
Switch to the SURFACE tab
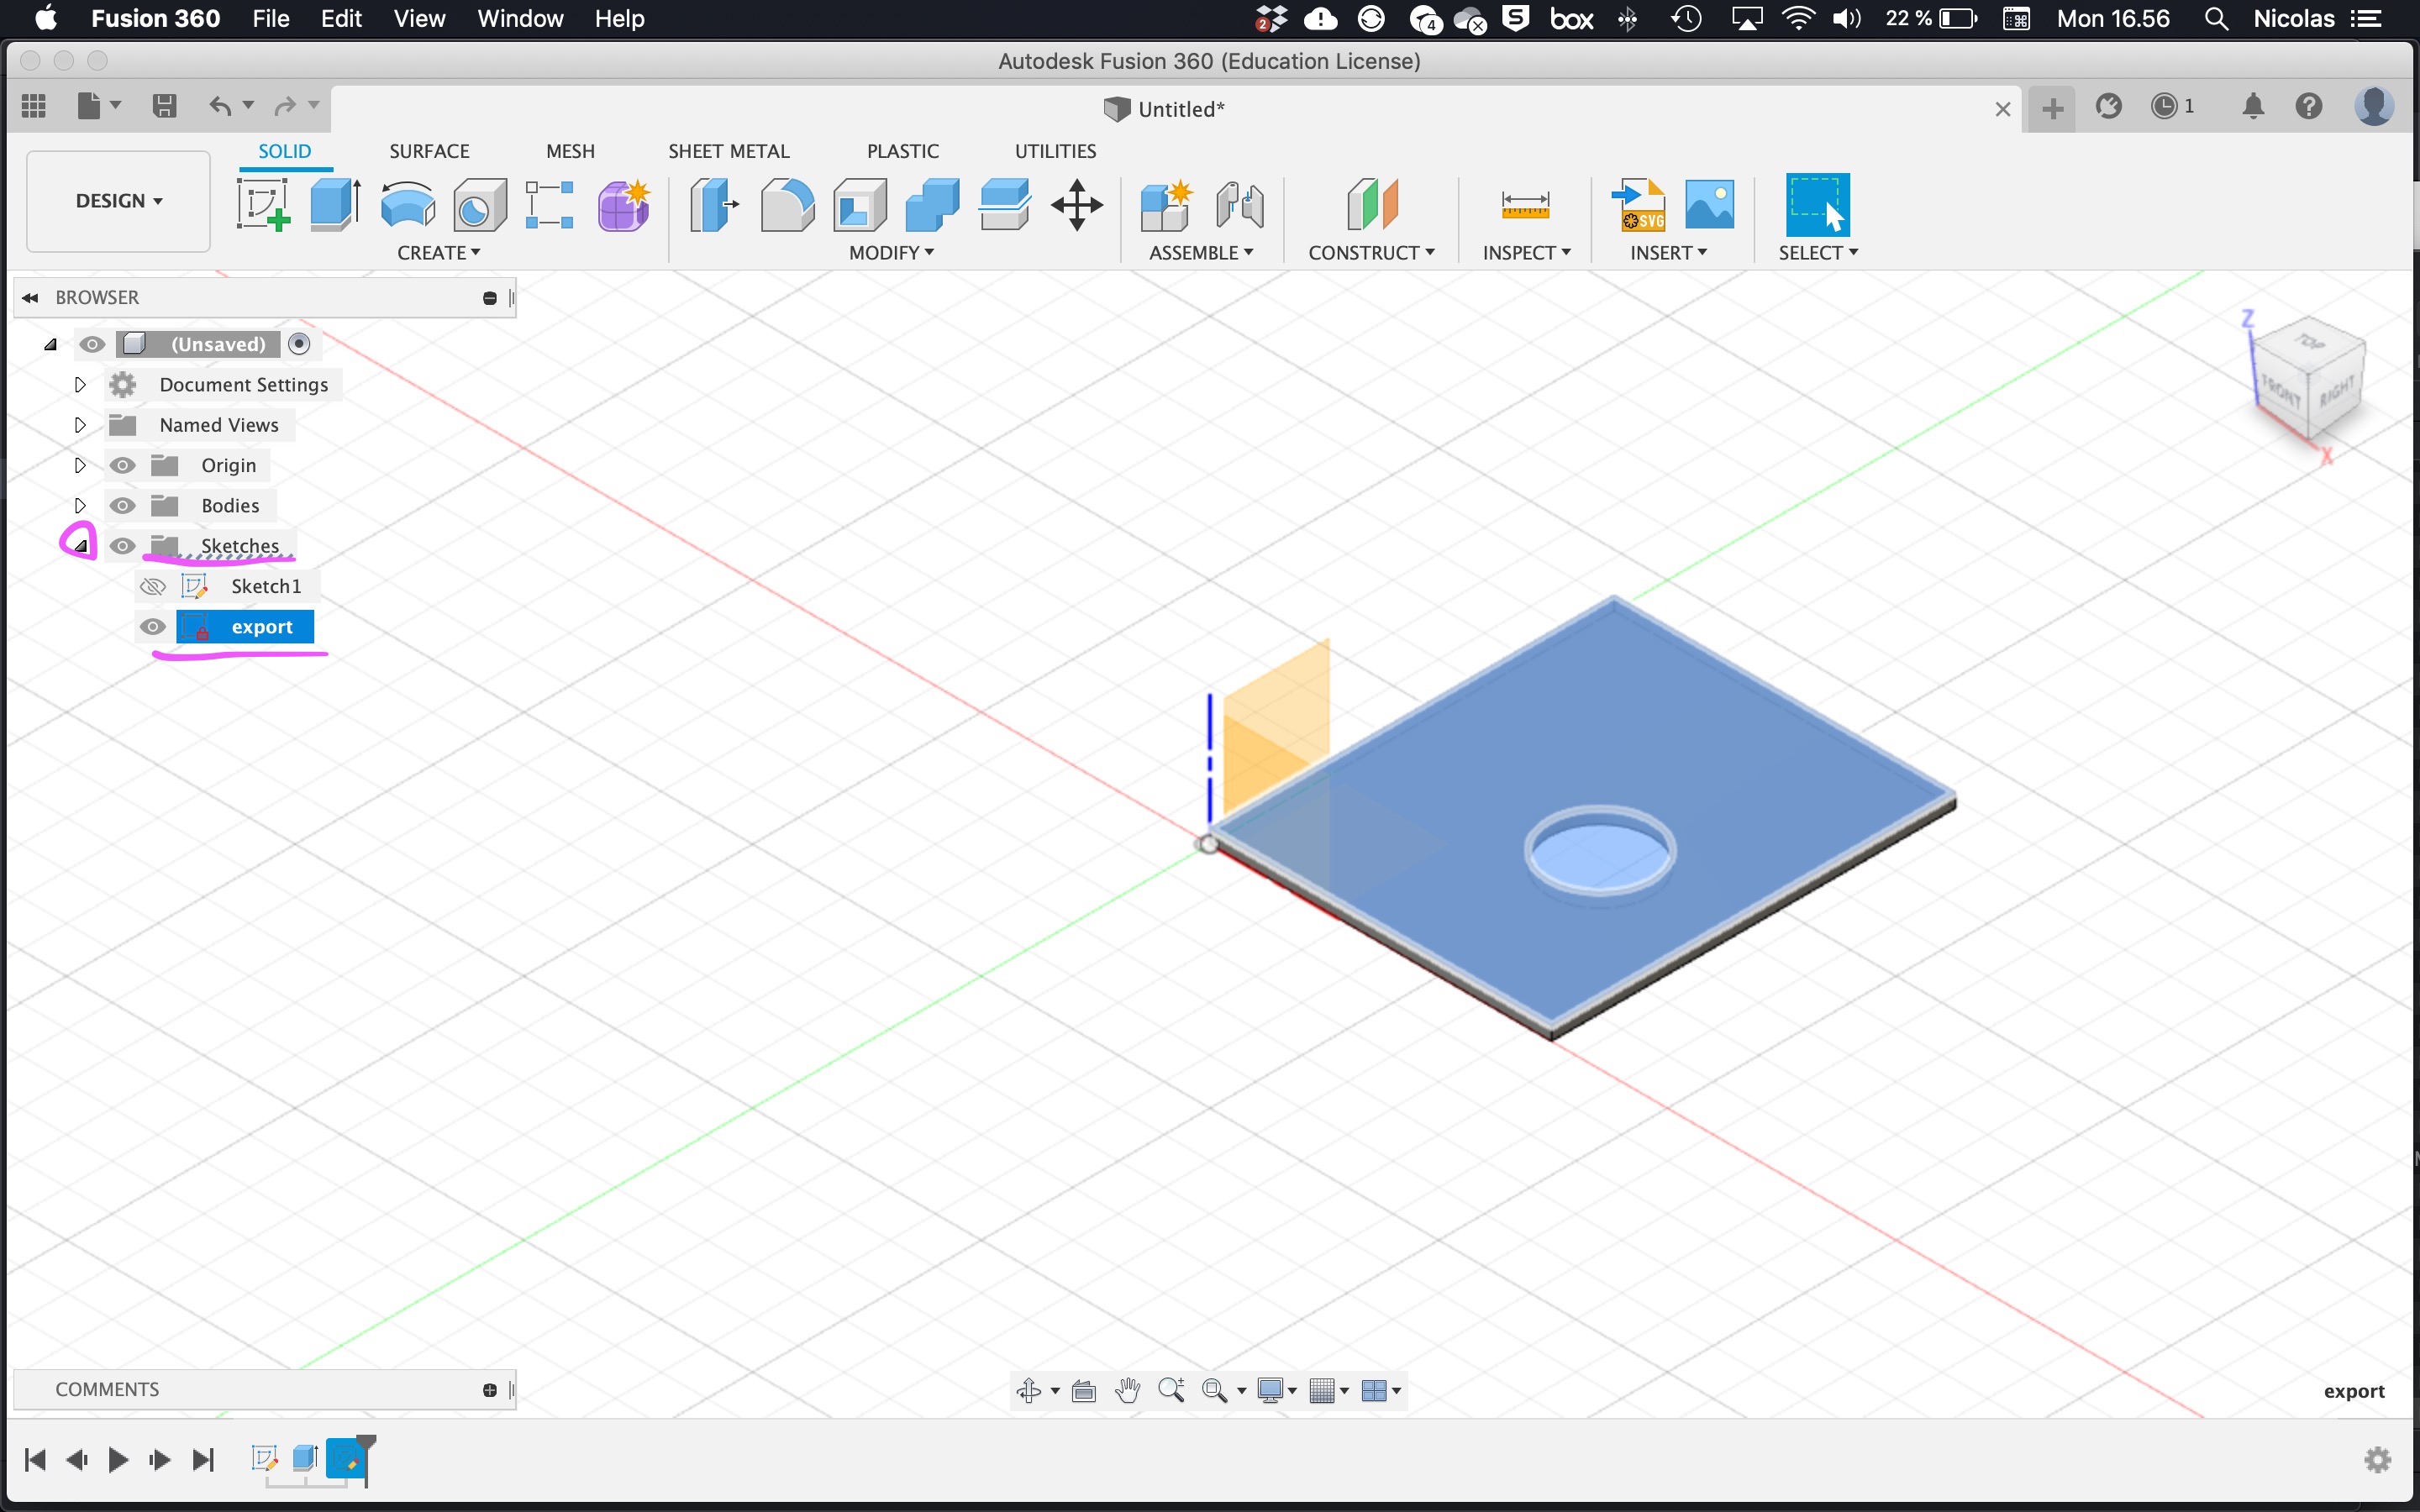click(x=429, y=151)
